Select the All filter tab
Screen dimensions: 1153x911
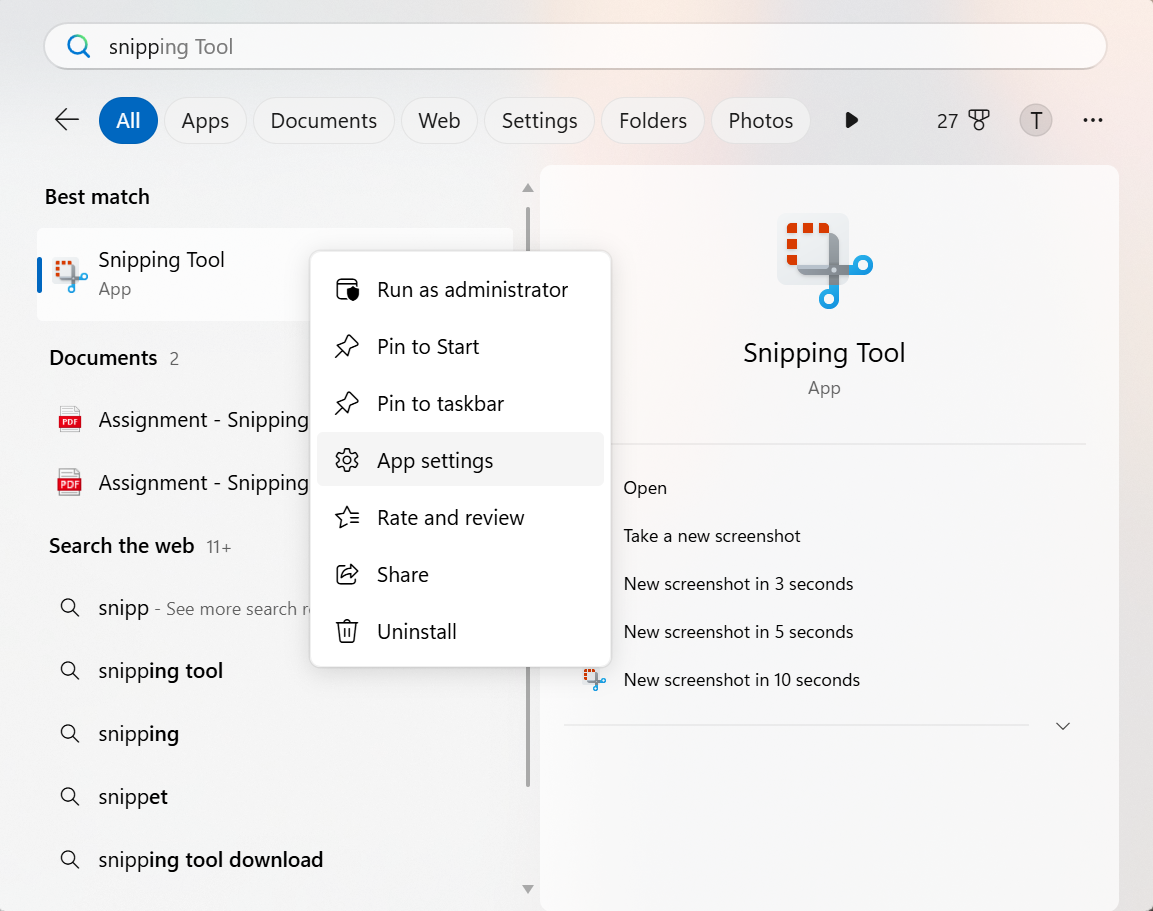(128, 120)
